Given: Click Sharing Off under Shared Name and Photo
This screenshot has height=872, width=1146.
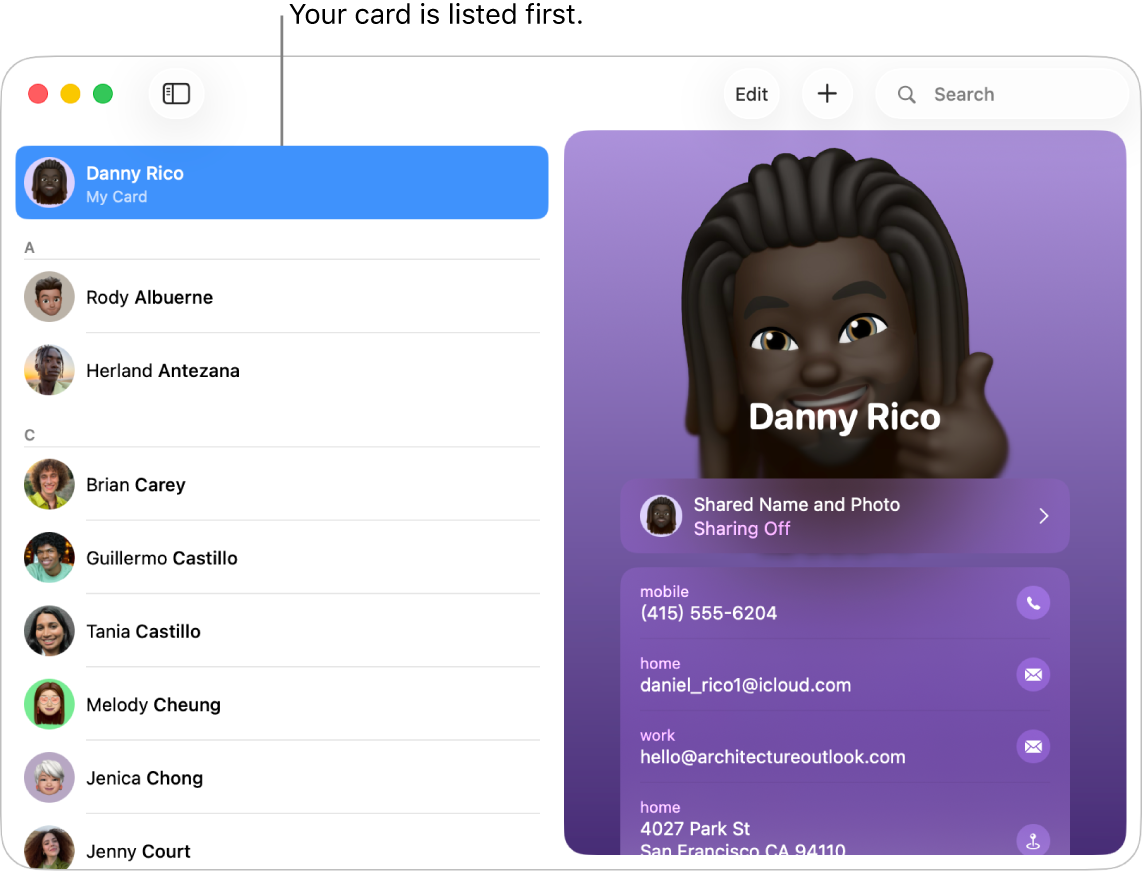Looking at the screenshot, I should (x=740, y=528).
